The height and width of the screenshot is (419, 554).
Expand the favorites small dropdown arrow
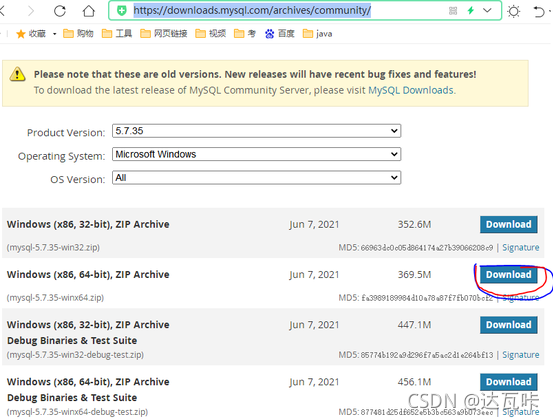point(54,34)
